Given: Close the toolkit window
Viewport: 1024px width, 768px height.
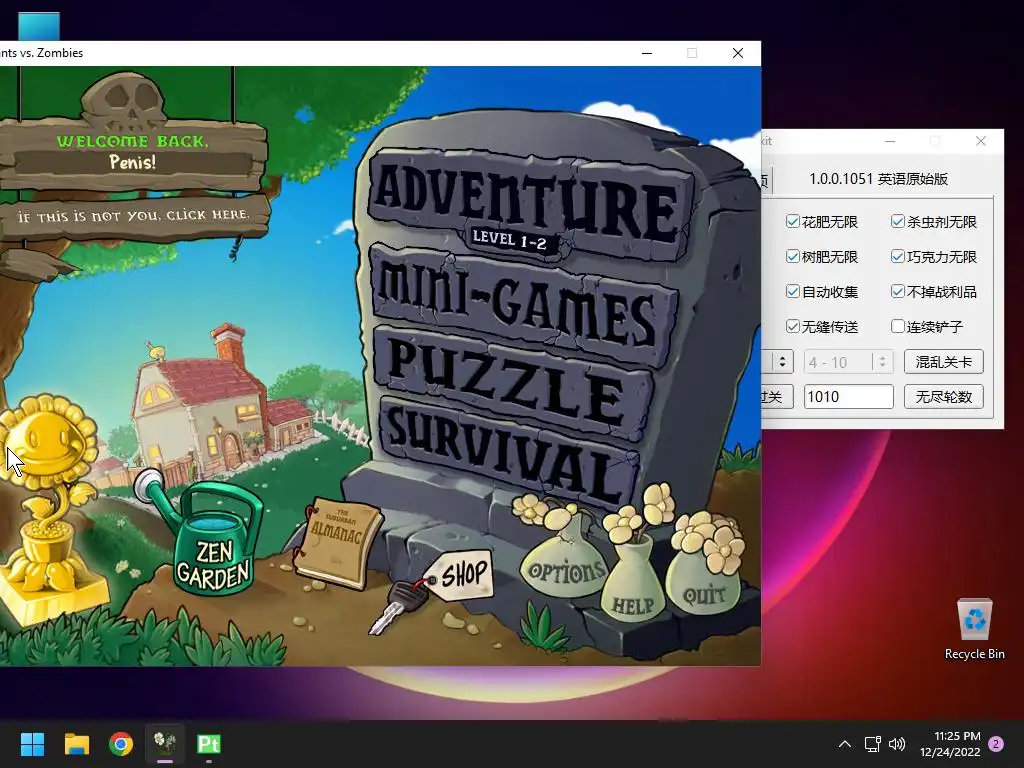Looking at the screenshot, I should click(x=980, y=141).
